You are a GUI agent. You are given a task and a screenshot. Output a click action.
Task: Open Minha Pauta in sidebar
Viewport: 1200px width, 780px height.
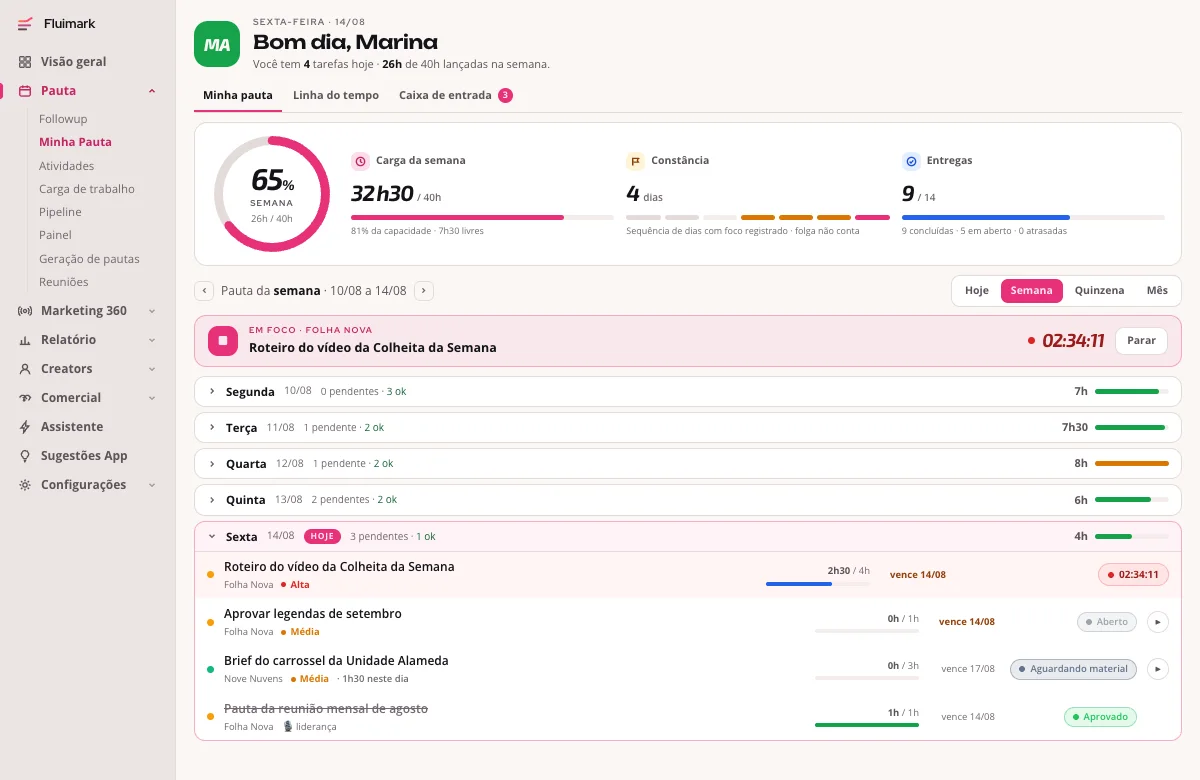[75, 142]
